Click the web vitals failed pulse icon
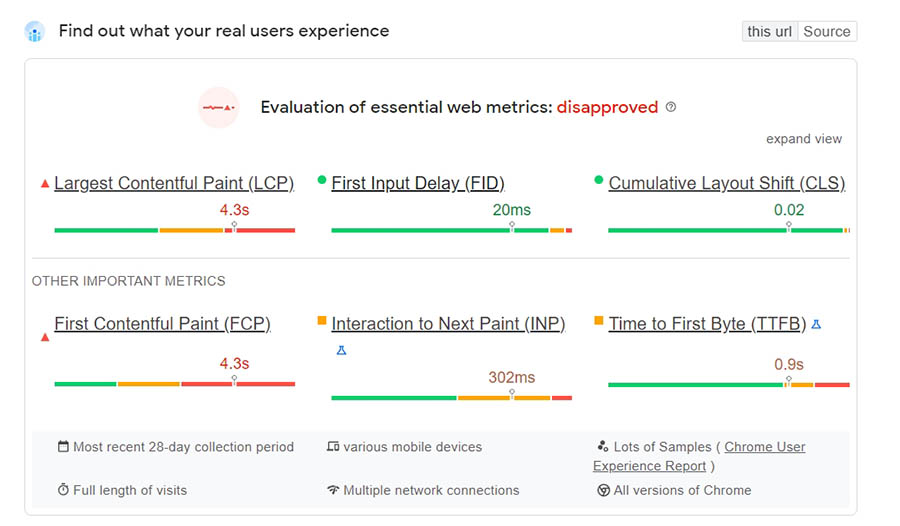Viewport: 900px width, 526px height. (x=218, y=107)
